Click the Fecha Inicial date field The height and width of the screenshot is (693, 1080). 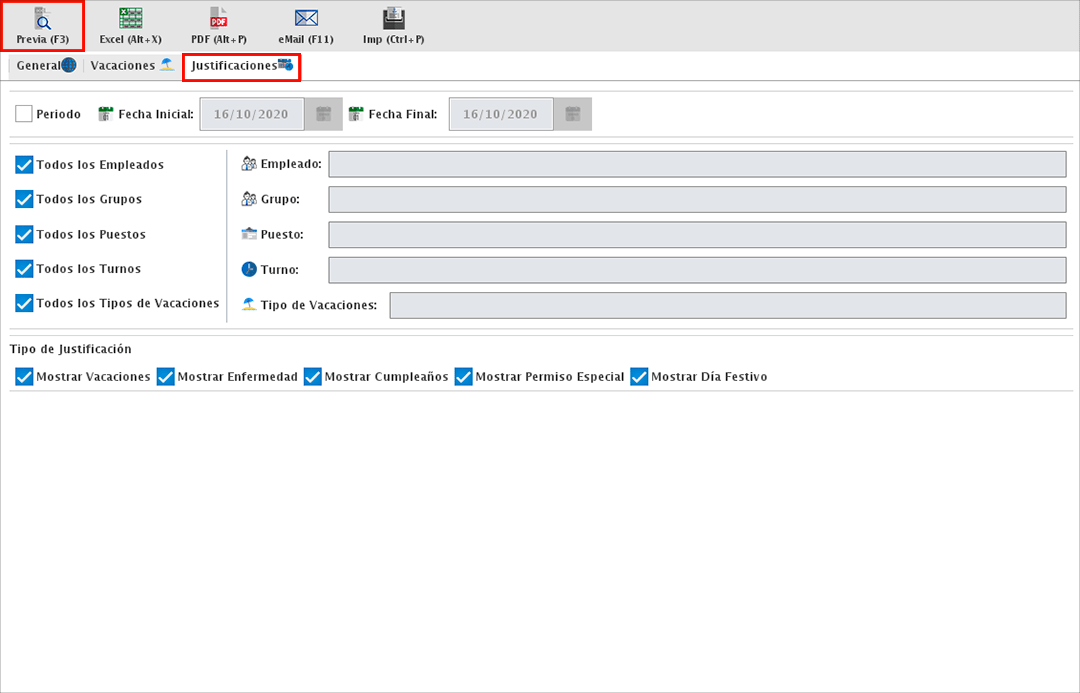pyautogui.click(x=251, y=114)
